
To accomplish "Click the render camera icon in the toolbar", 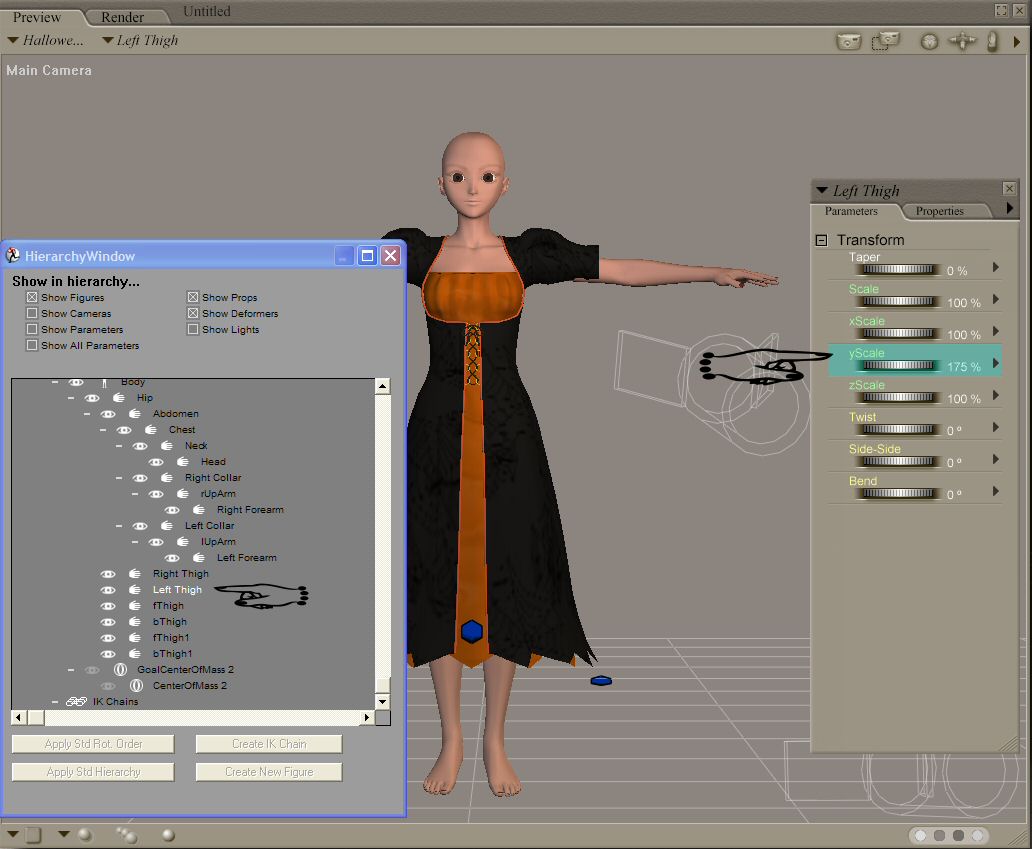I will 849,42.
